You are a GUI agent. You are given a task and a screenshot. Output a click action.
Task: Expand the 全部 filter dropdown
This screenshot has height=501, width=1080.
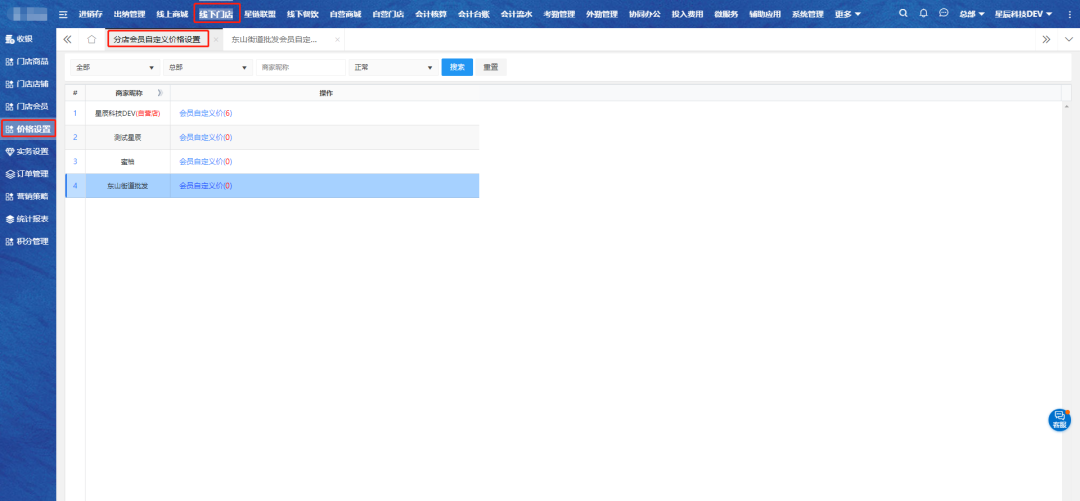point(115,67)
